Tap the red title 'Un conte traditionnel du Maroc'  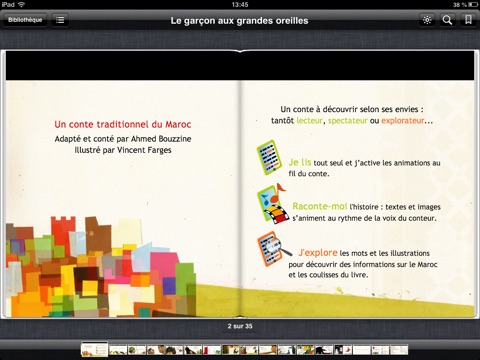[x=123, y=124]
